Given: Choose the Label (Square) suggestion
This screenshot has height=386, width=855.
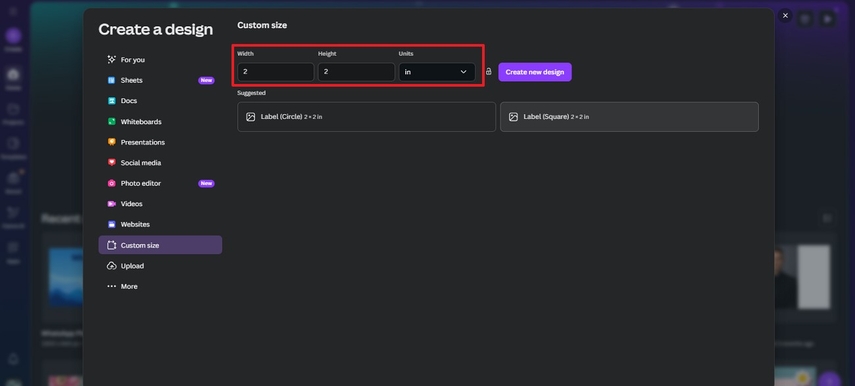Looking at the screenshot, I should (629, 117).
